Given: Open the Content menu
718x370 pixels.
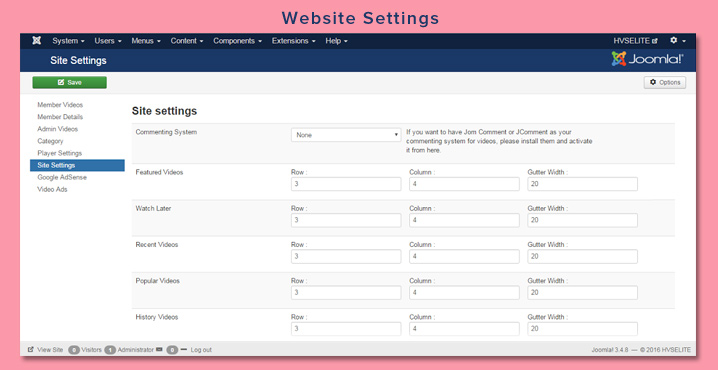Looking at the screenshot, I should [187, 41].
